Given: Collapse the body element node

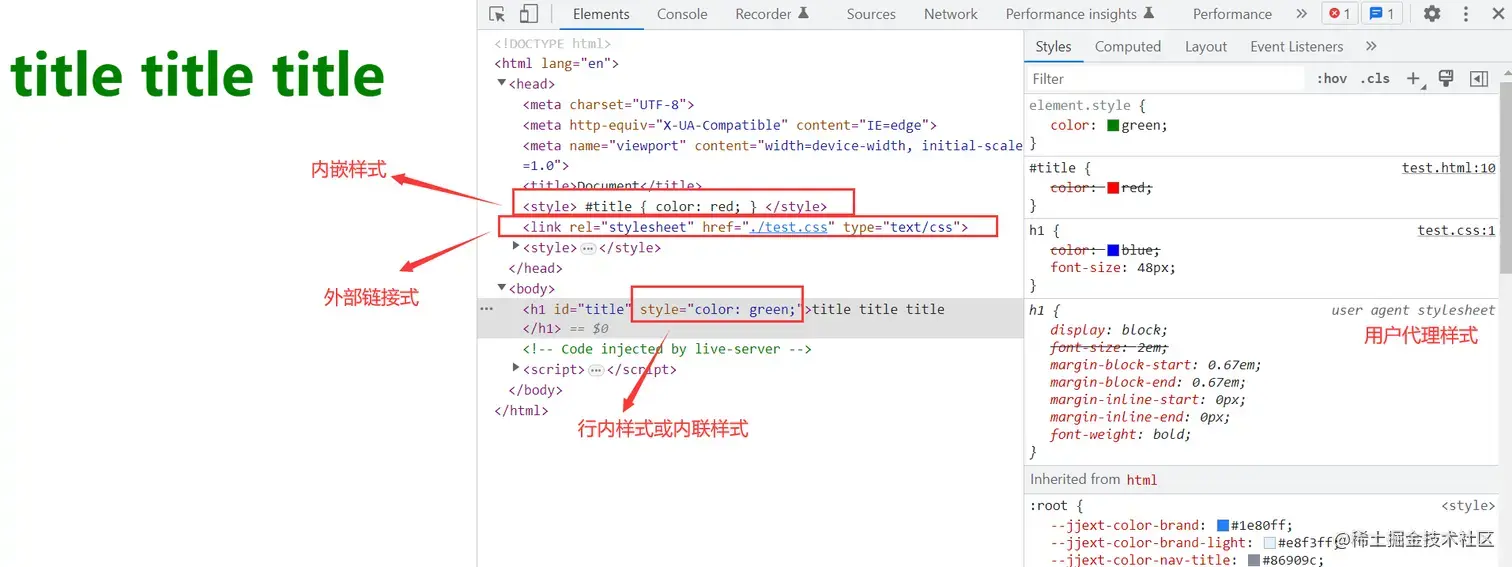Looking at the screenshot, I should [x=502, y=288].
